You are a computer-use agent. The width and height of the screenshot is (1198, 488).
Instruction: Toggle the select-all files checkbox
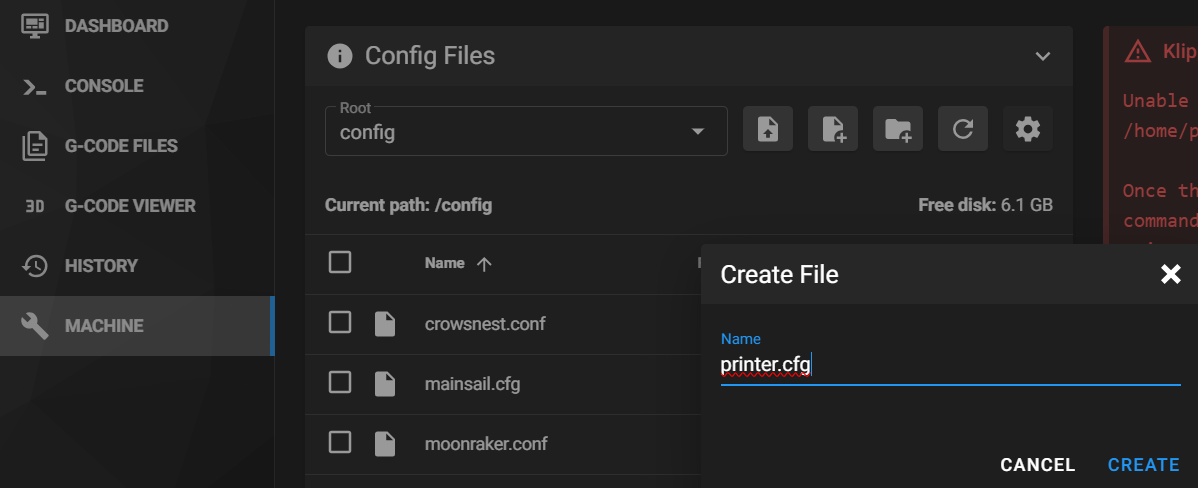(x=340, y=262)
